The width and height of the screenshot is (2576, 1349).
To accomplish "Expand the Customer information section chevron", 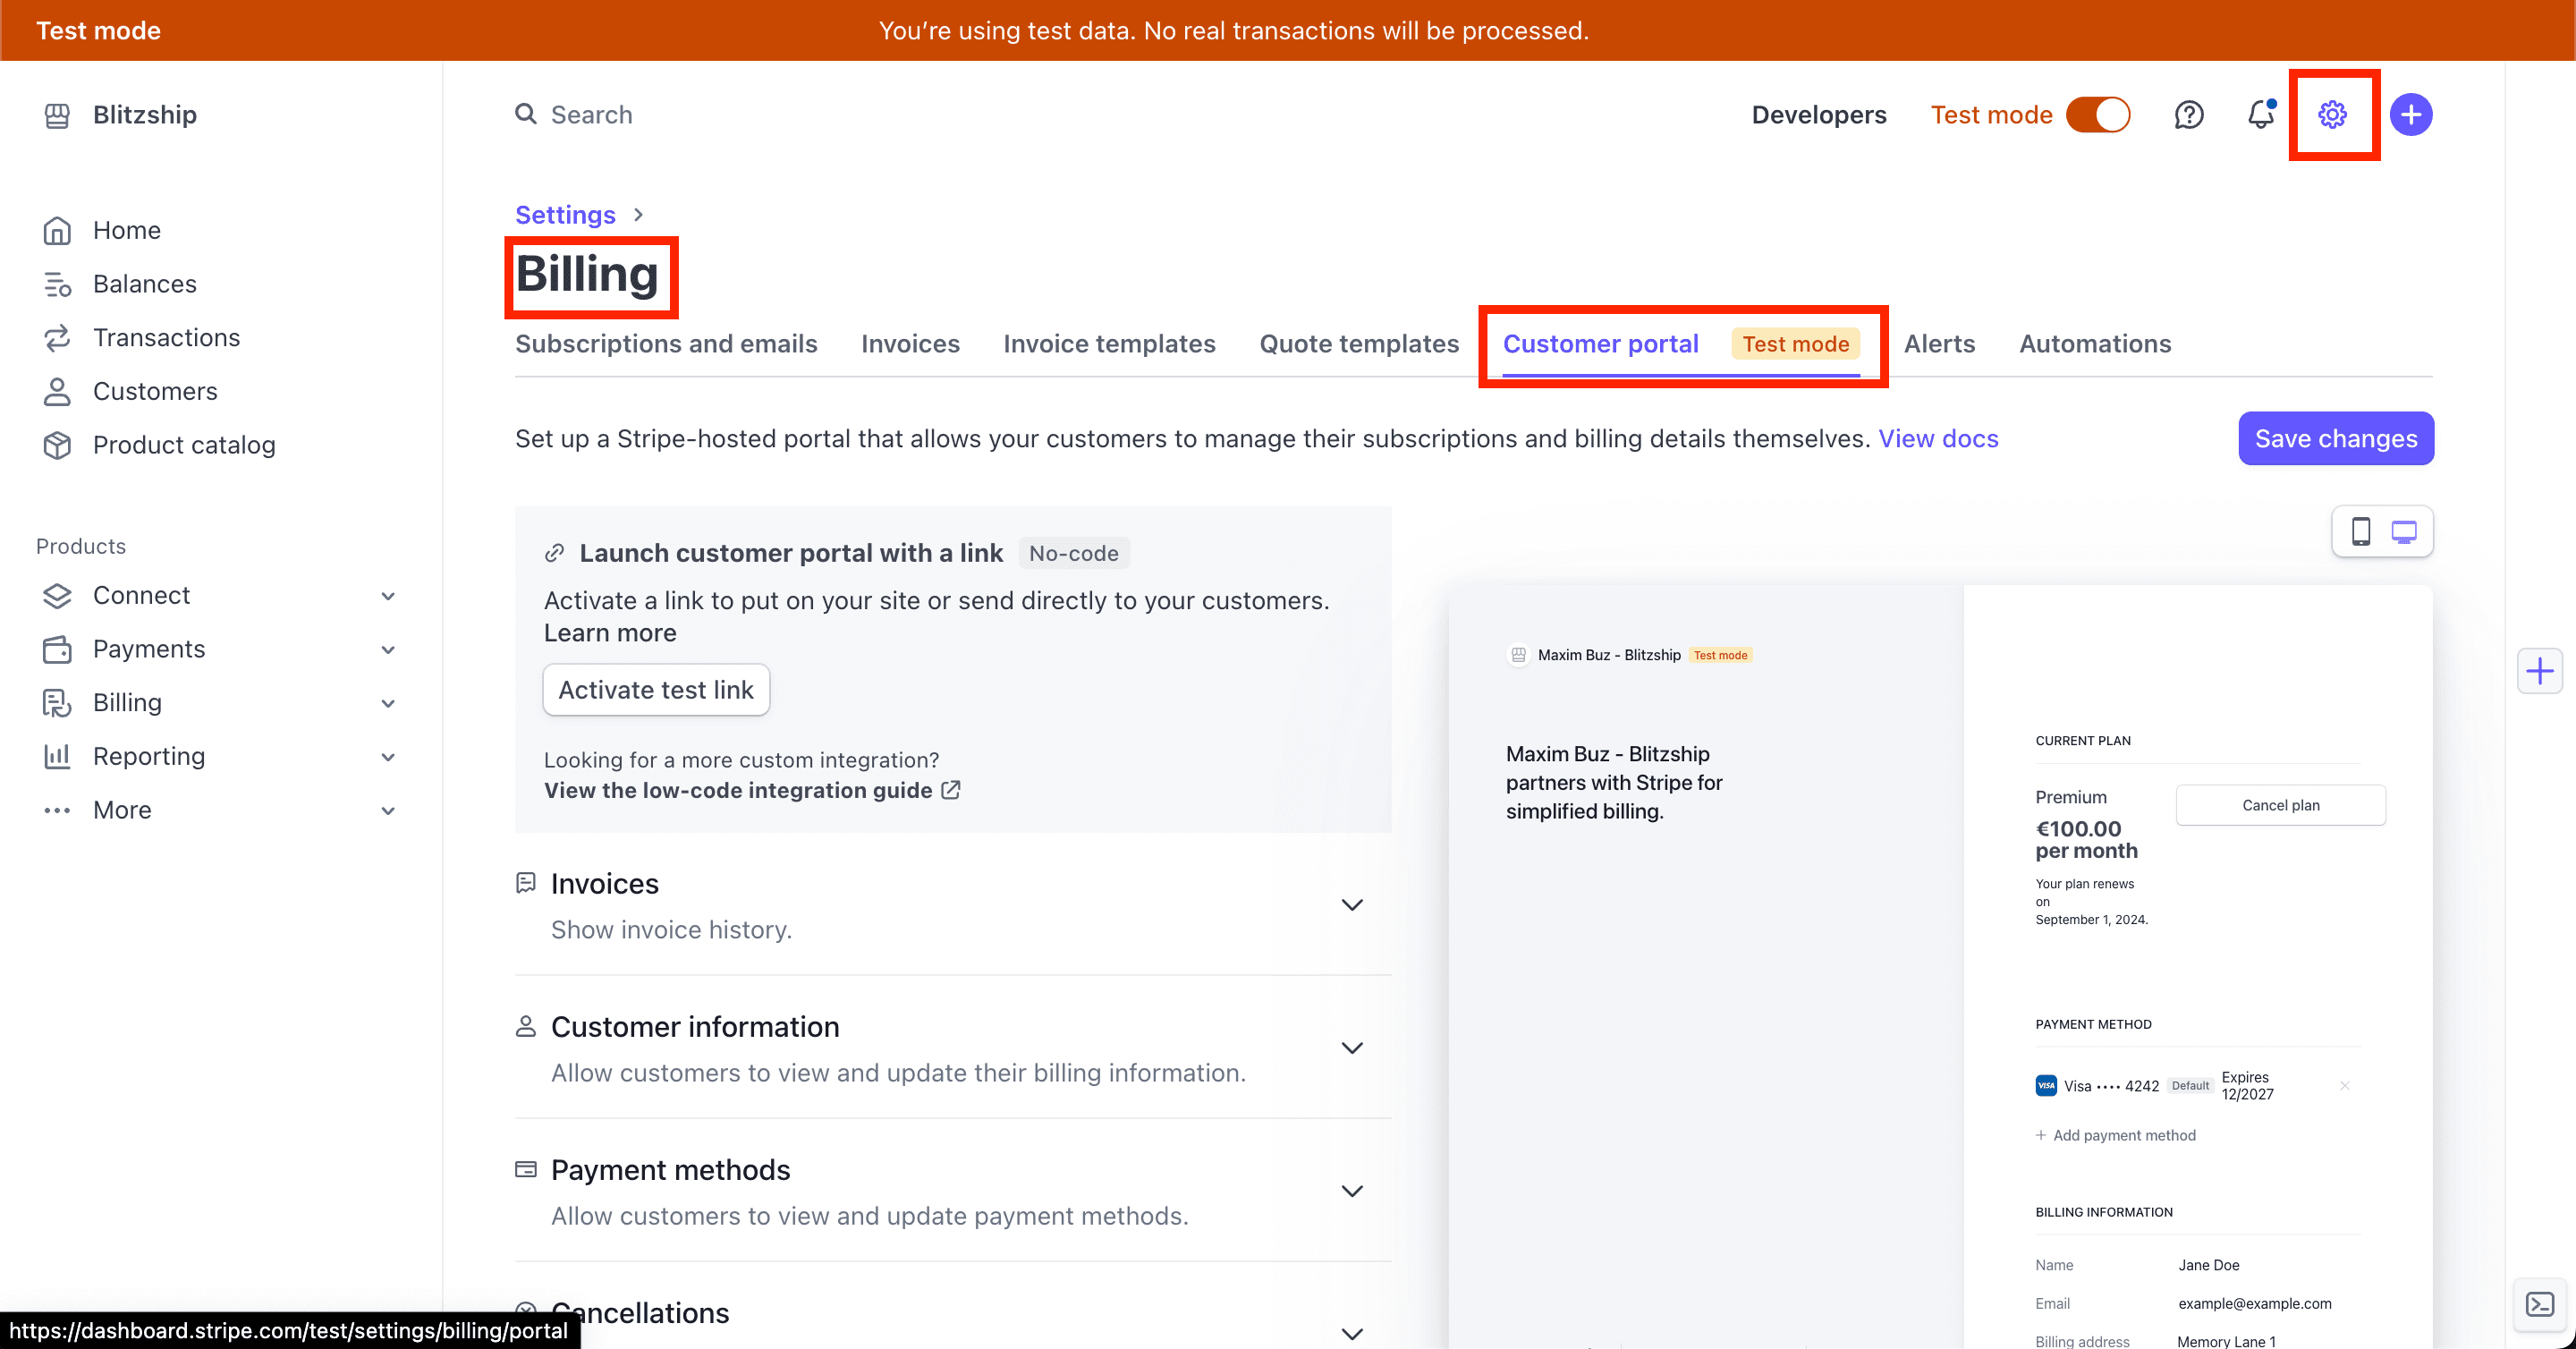I will pos(1352,1048).
